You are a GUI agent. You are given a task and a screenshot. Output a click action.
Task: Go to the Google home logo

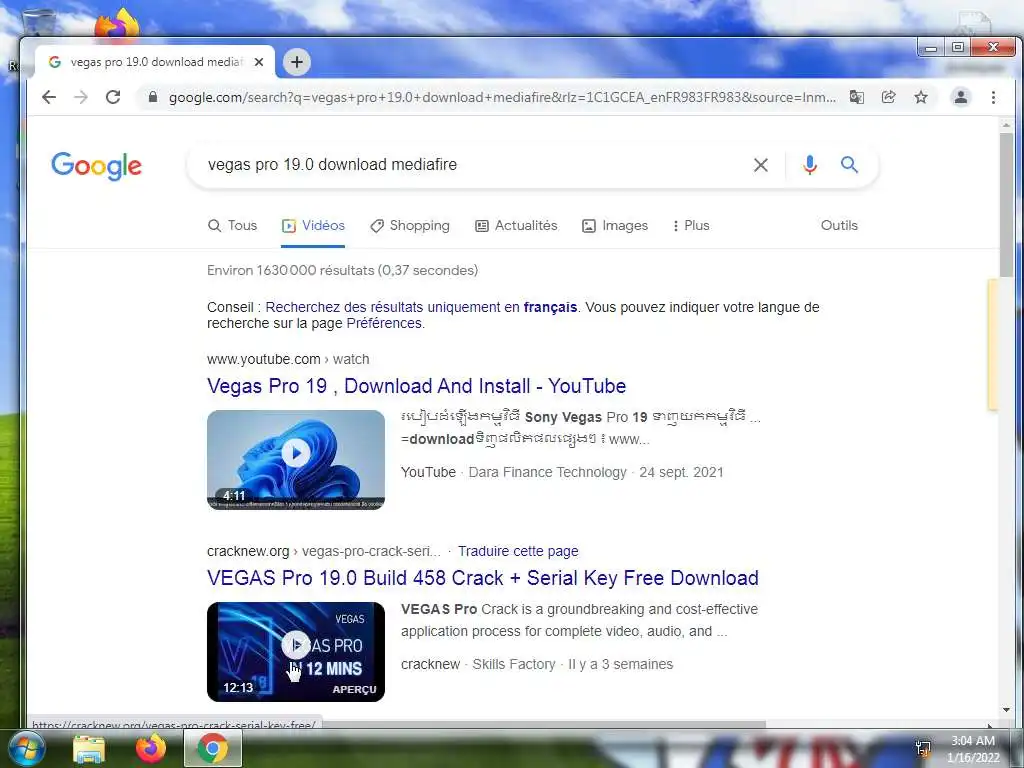pyautogui.click(x=97, y=166)
